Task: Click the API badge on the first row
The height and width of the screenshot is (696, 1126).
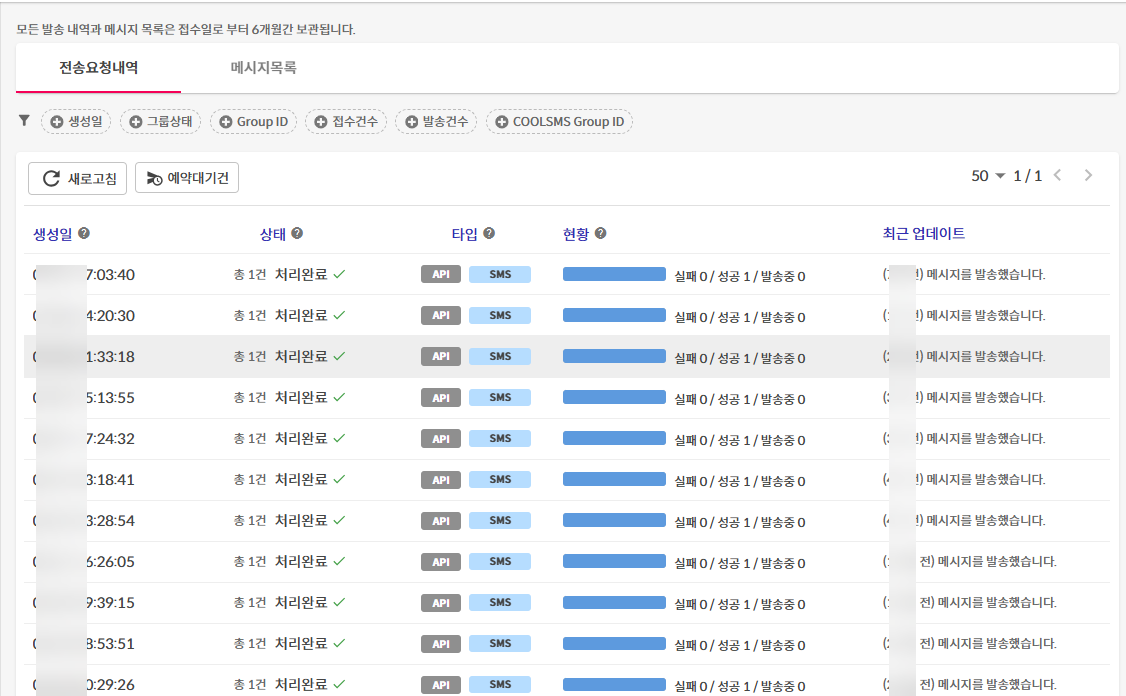Action: pos(441,273)
